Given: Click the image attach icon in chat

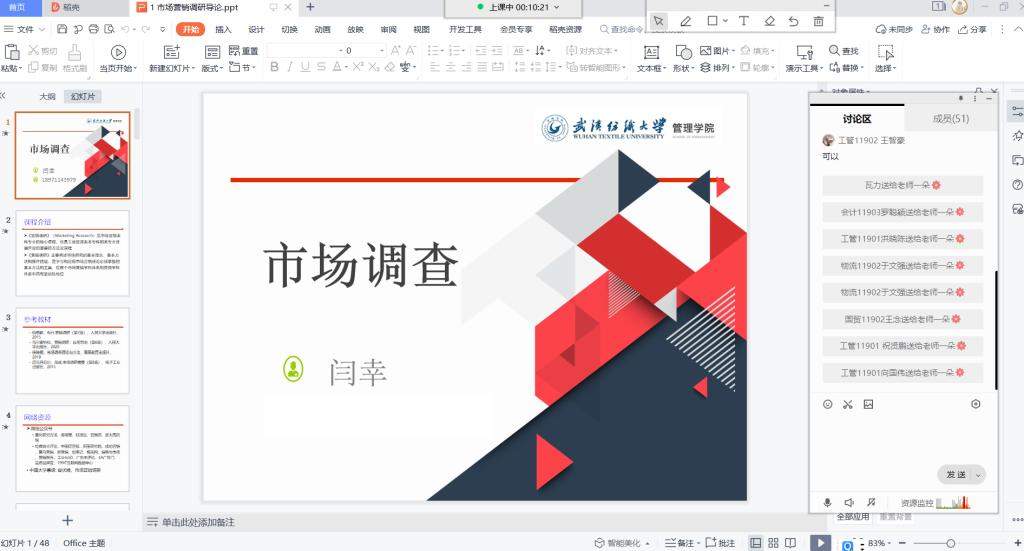Looking at the screenshot, I should [x=868, y=404].
